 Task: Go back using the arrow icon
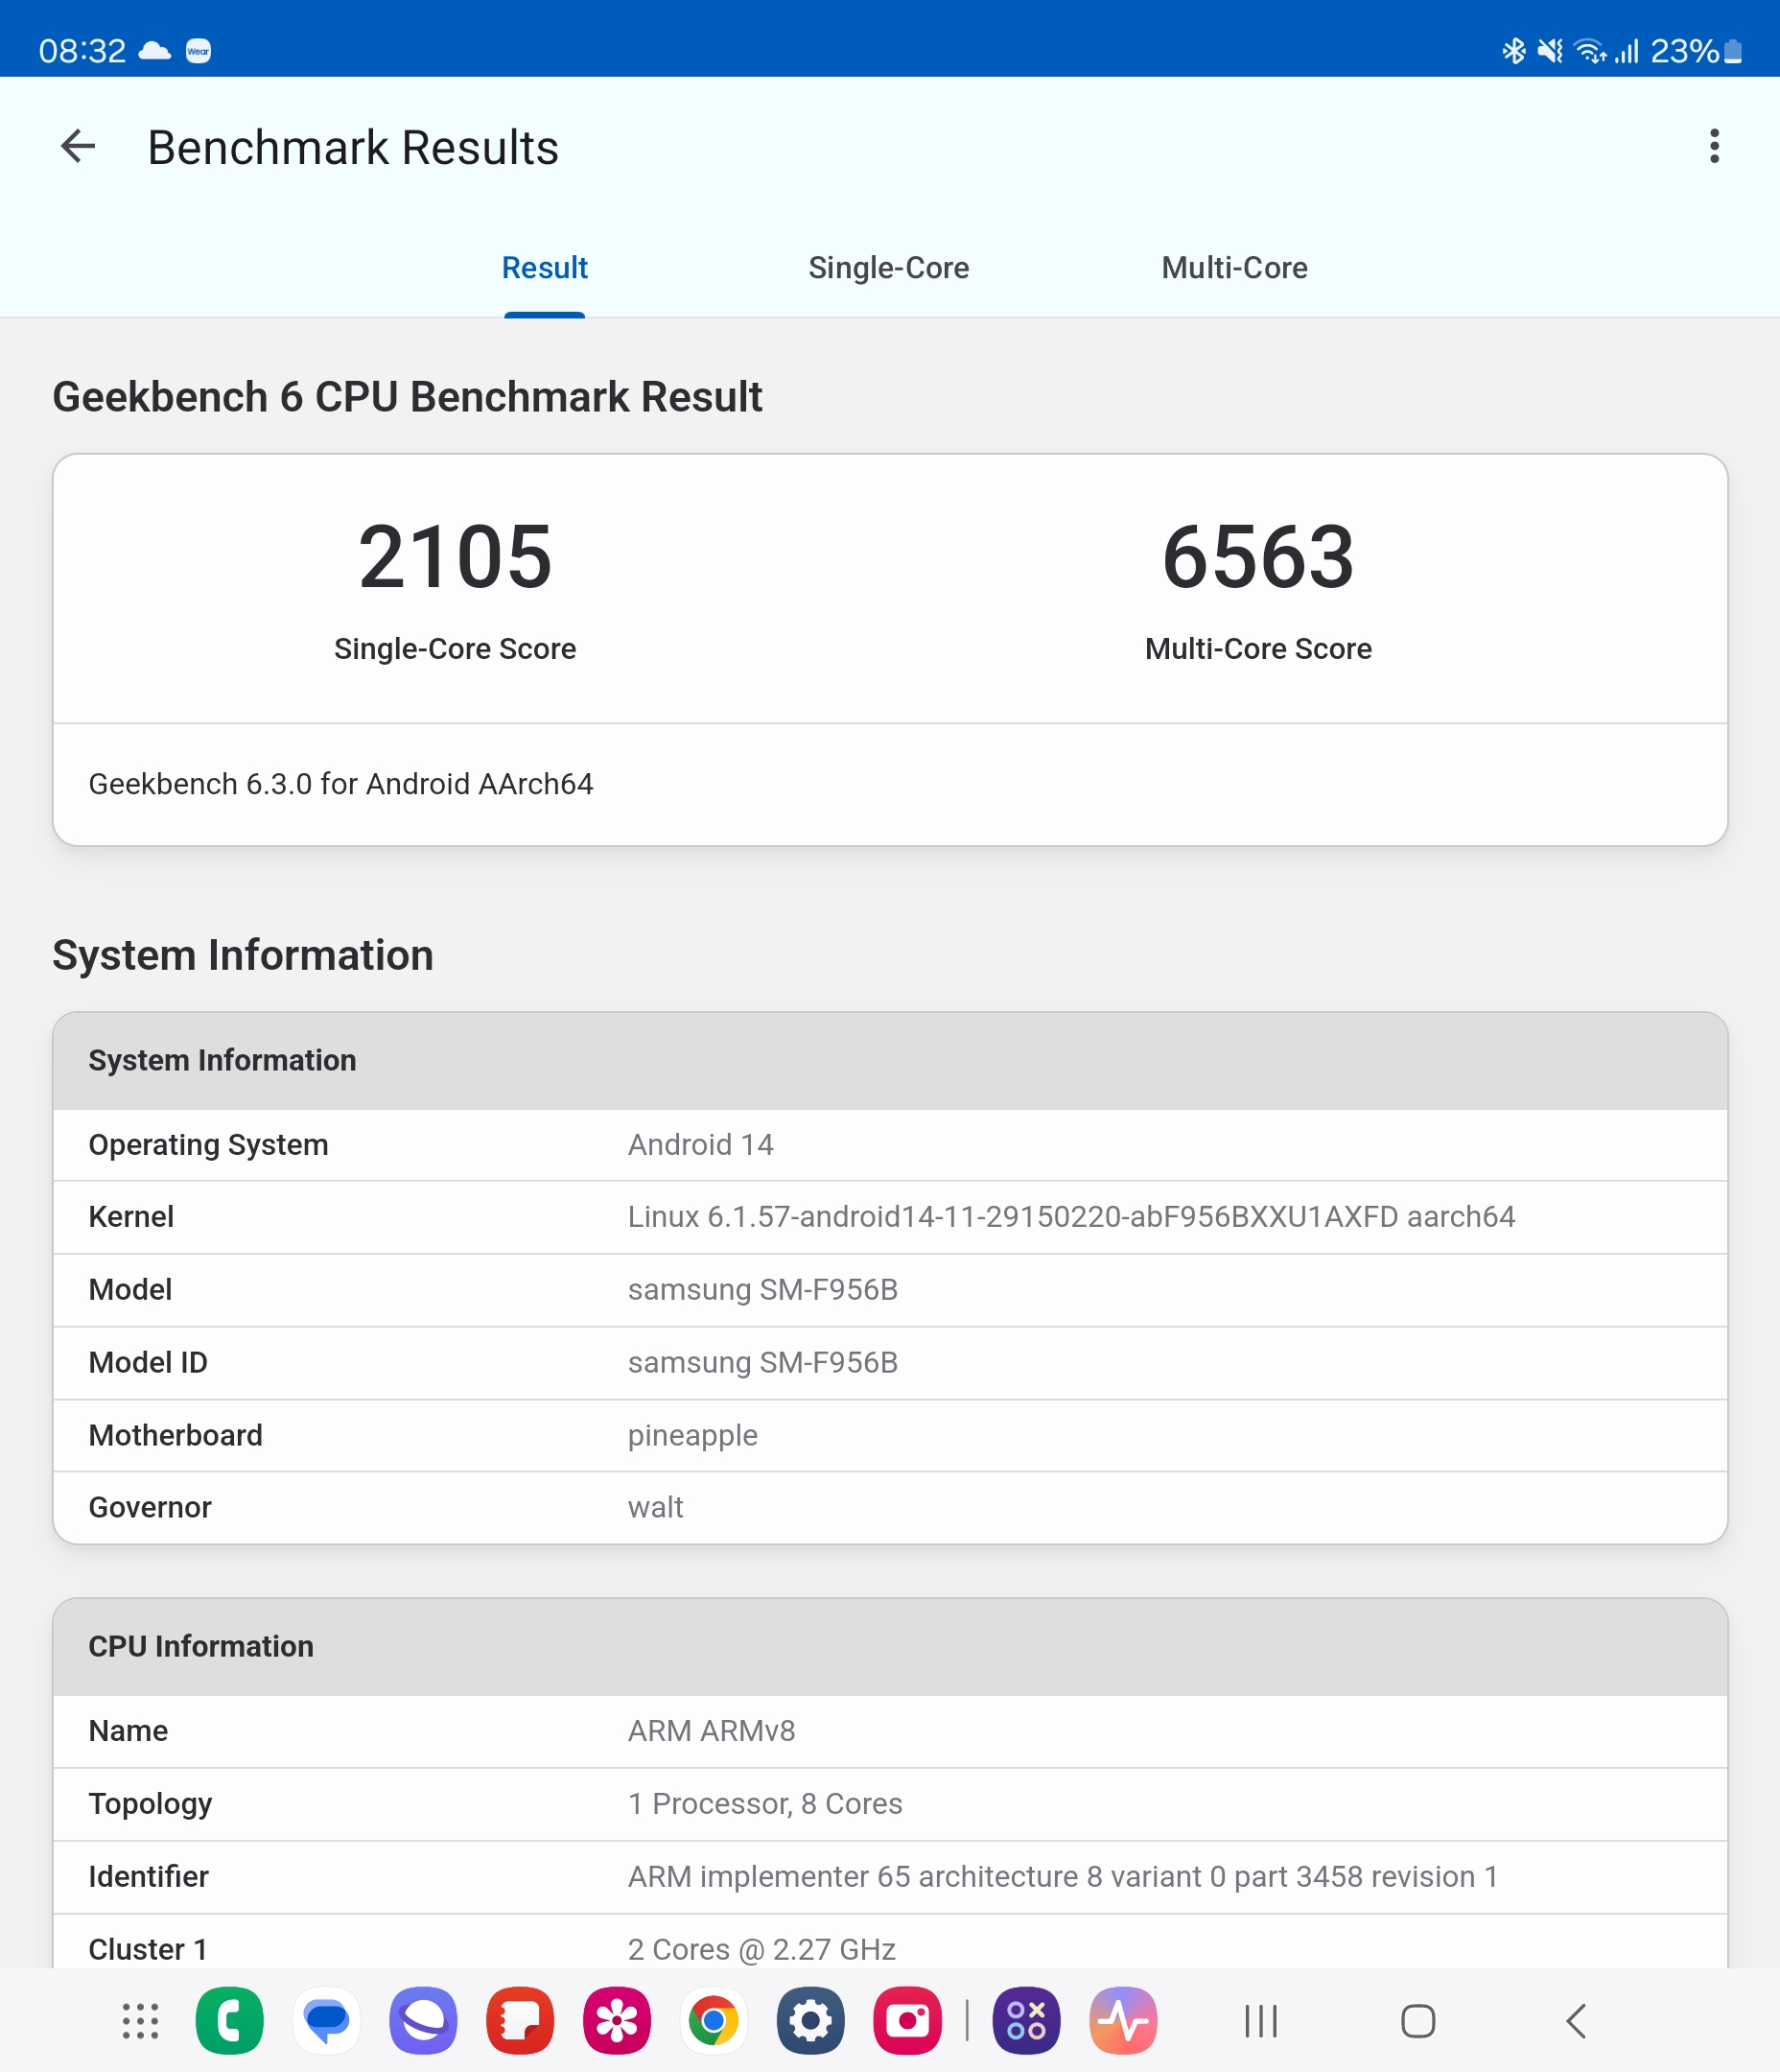pos(78,147)
